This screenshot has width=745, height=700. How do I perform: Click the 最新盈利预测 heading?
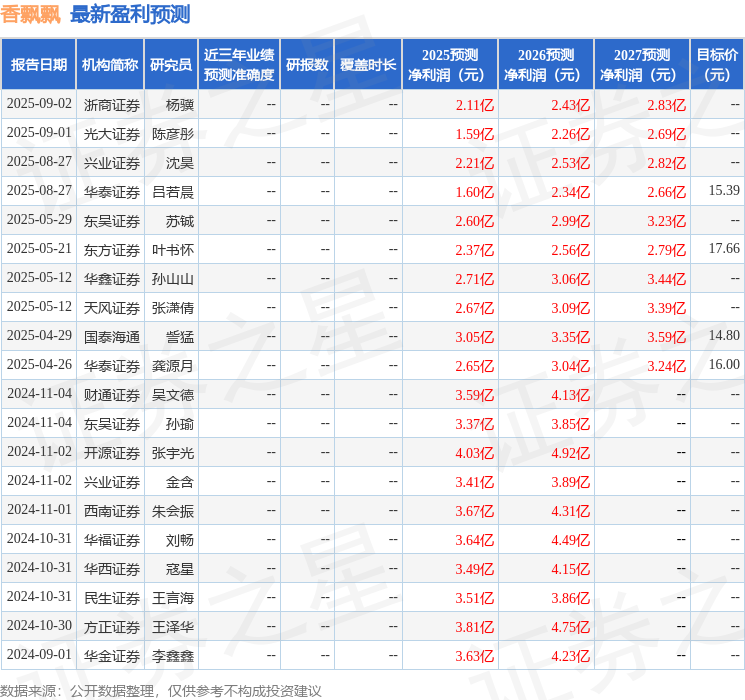(x=130, y=14)
